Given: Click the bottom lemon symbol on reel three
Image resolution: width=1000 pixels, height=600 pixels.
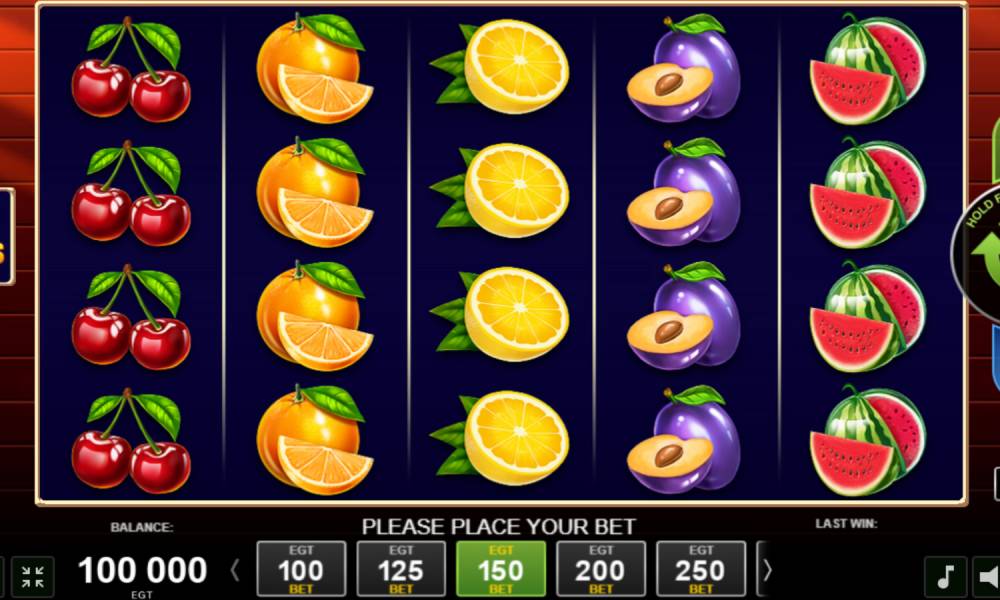Looking at the screenshot, I should click(x=500, y=438).
